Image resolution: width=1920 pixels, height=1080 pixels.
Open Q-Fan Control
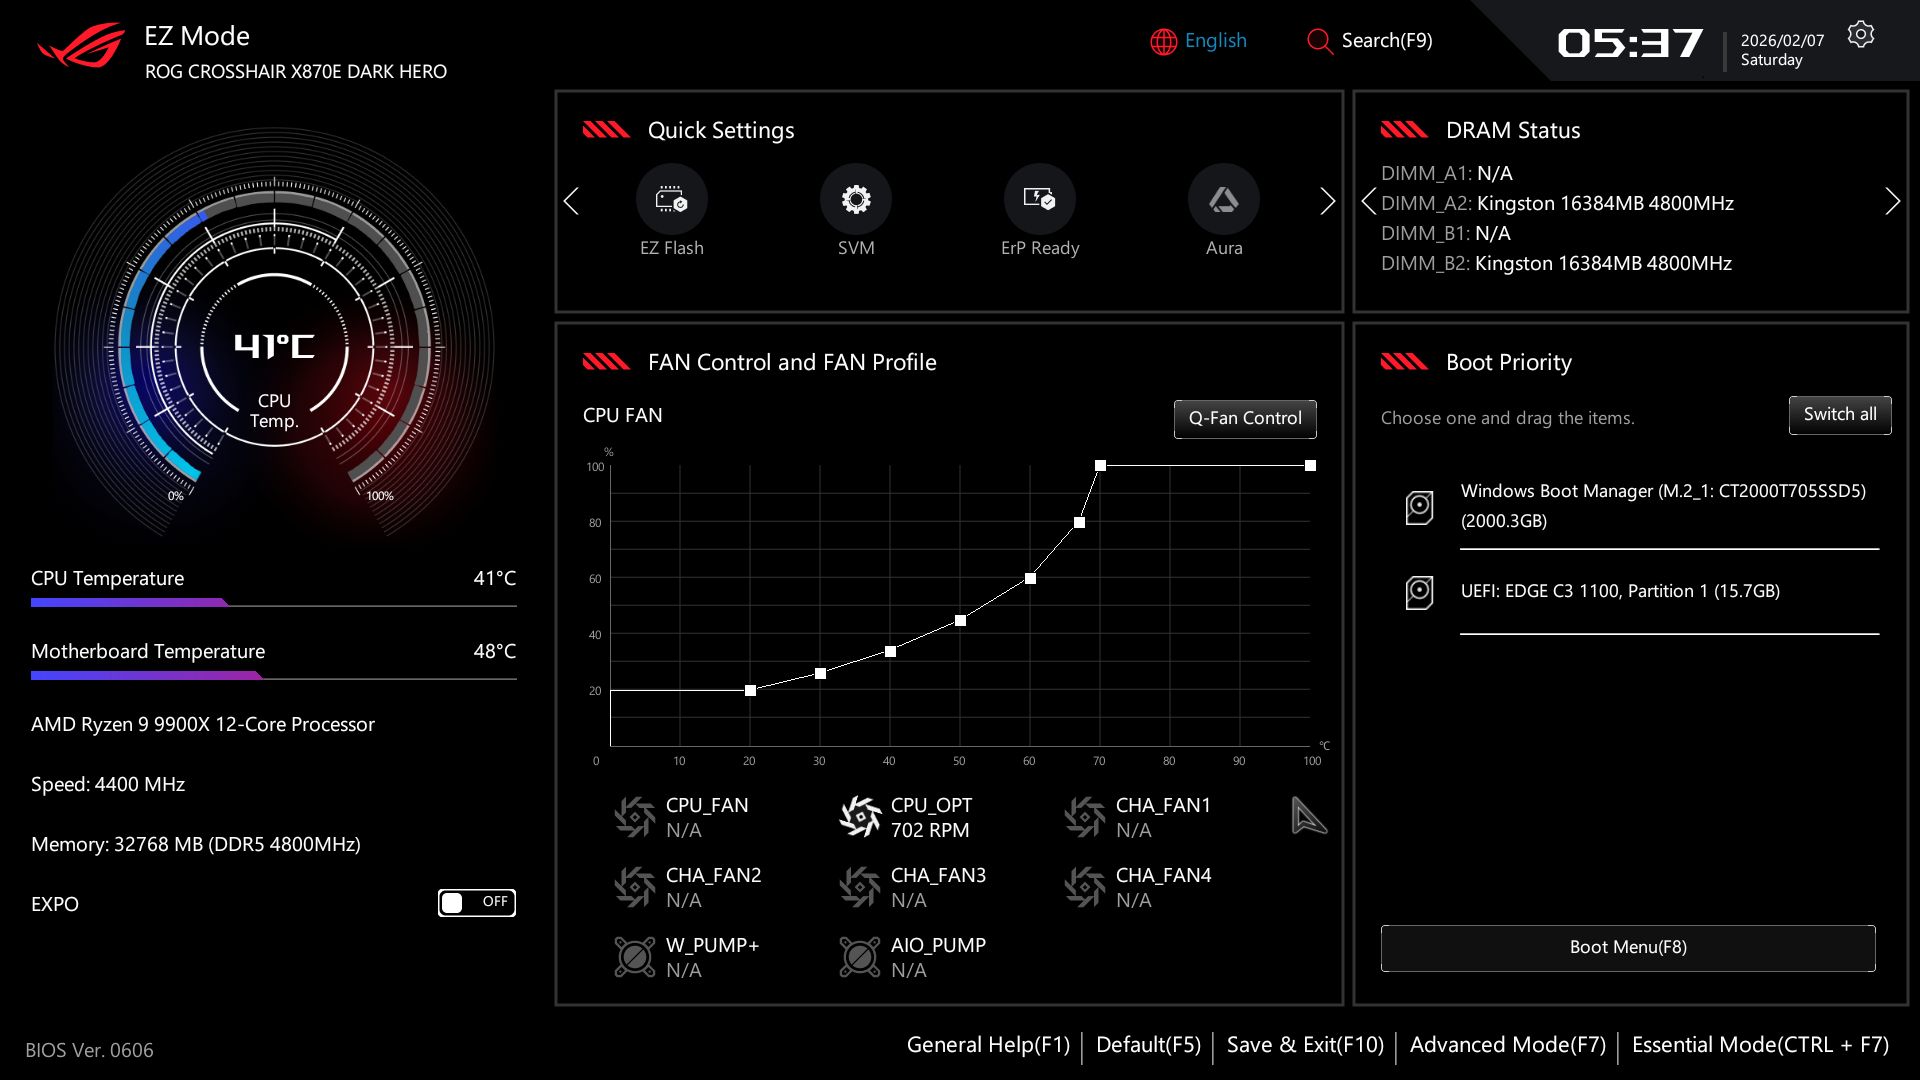tap(1245, 418)
